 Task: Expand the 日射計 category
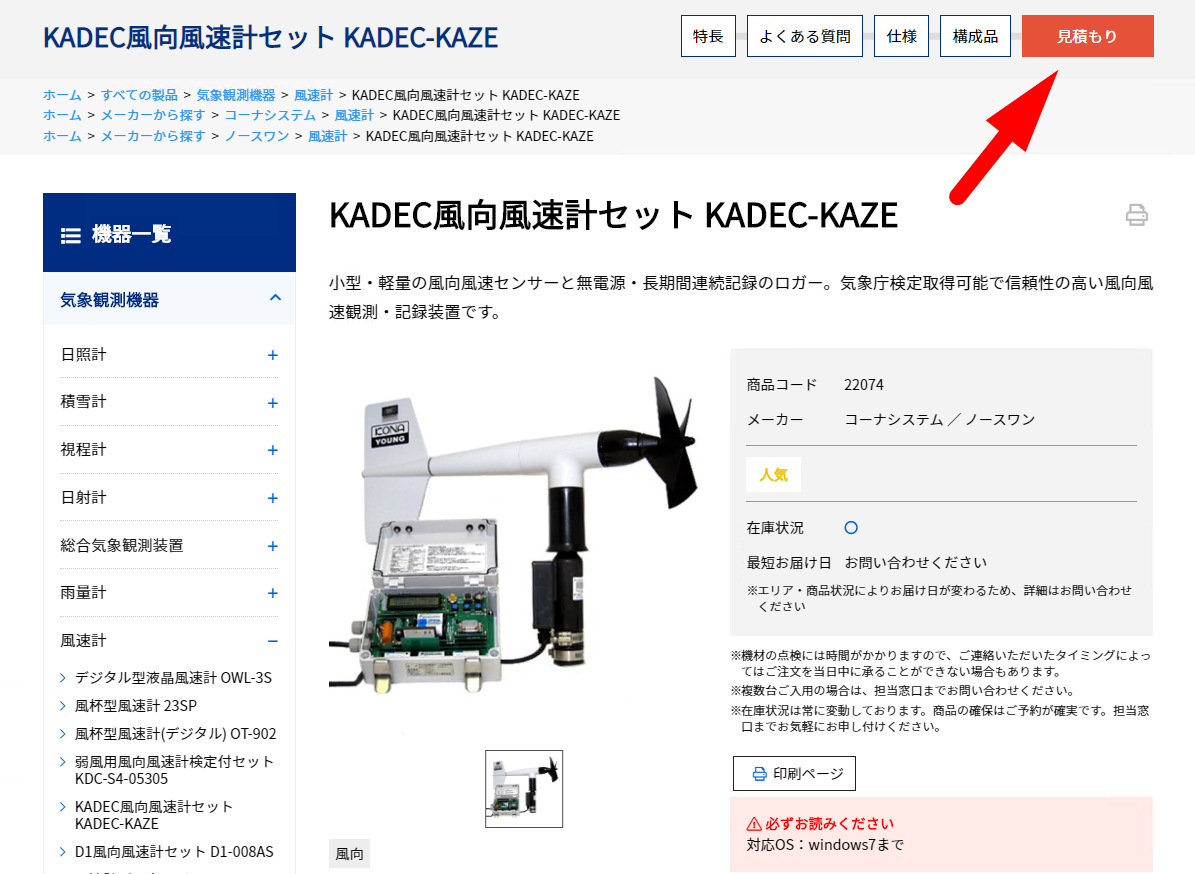[271, 496]
